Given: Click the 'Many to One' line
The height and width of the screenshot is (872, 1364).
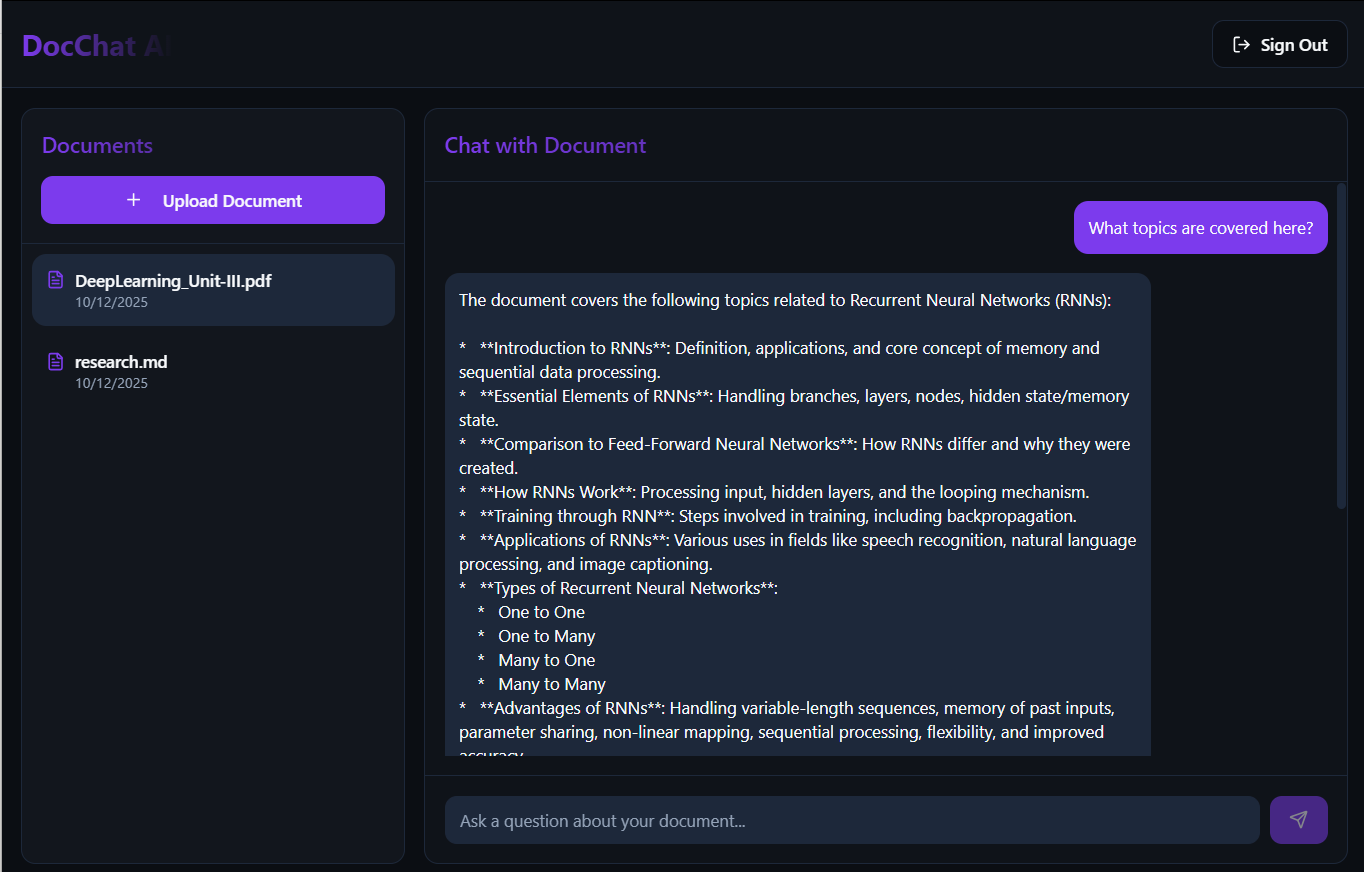Looking at the screenshot, I should coord(546,660).
